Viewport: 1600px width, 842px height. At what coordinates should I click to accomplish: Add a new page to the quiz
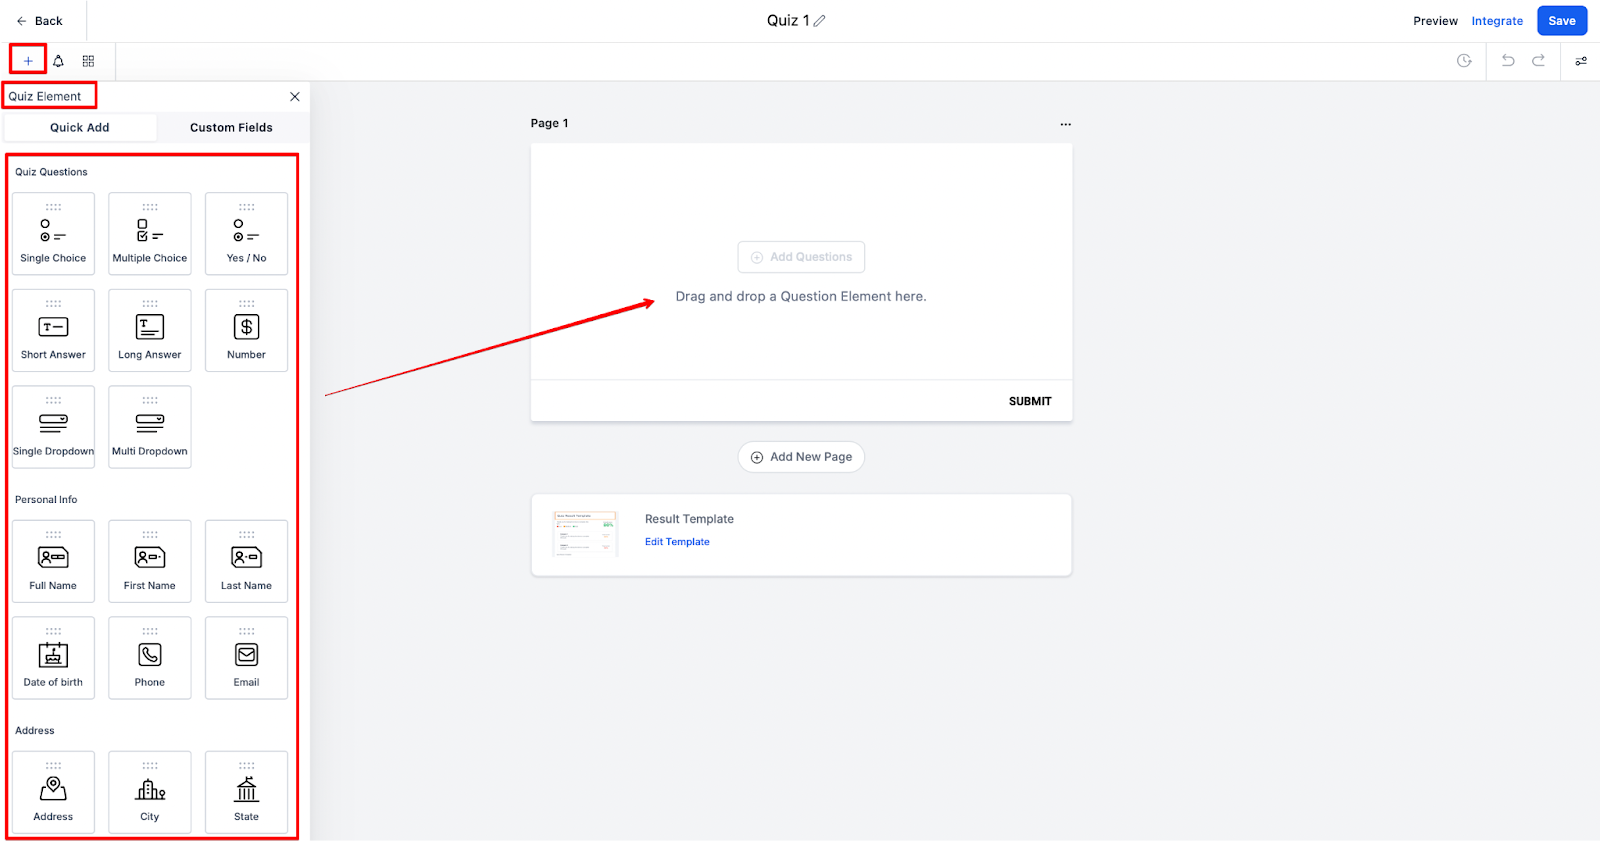(801, 457)
